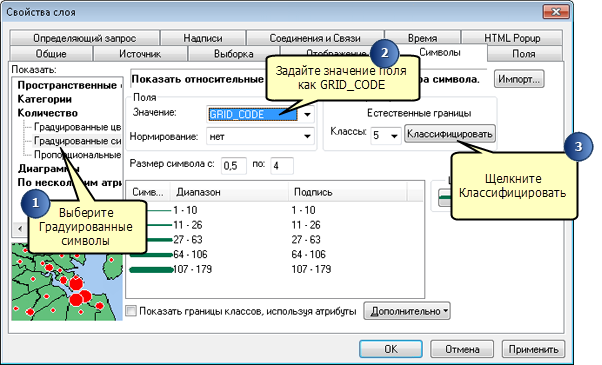Open the Источник tab
The image size is (602, 365).
(x=140, y=54)
